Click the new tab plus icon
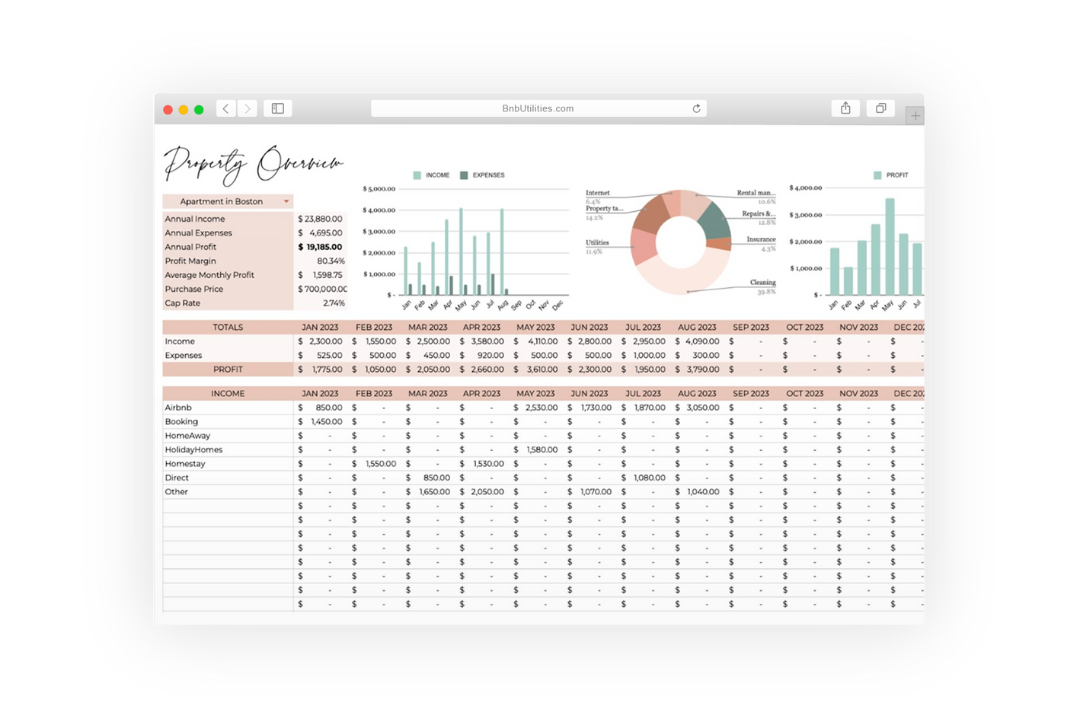The image size is (1080, 720). tap(915, 116)
